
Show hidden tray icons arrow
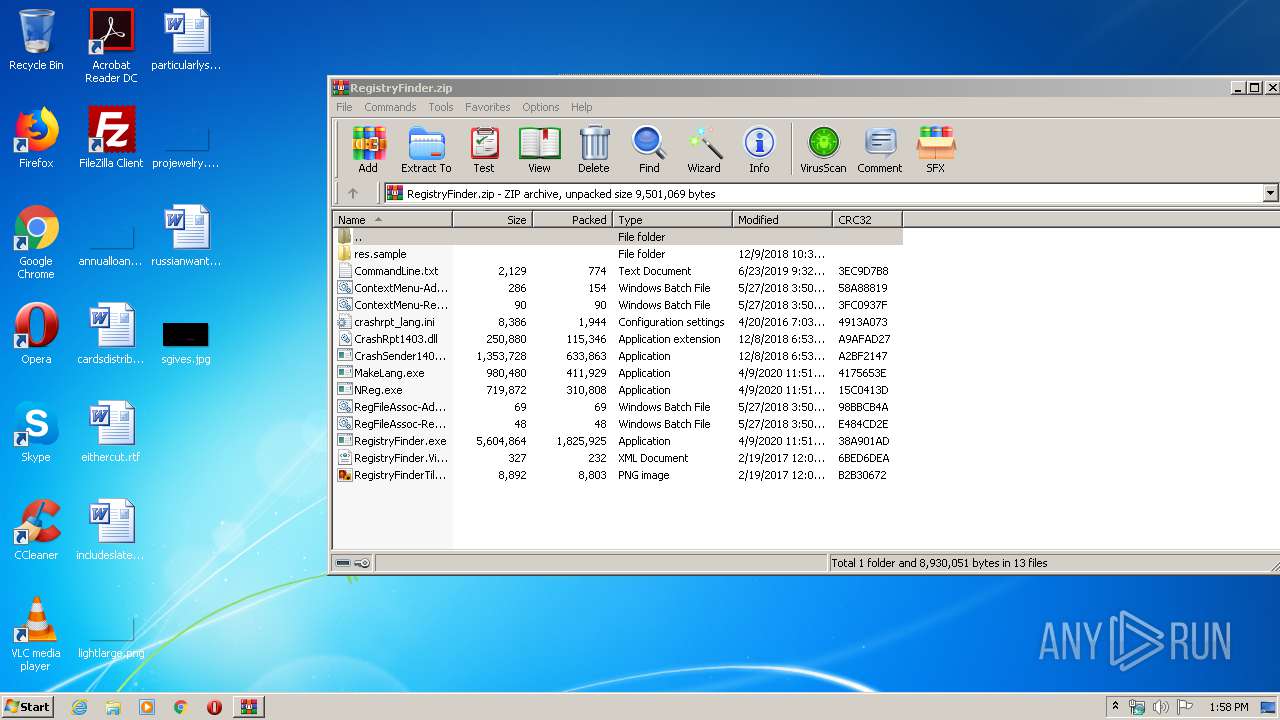[x=1116, y=707]
